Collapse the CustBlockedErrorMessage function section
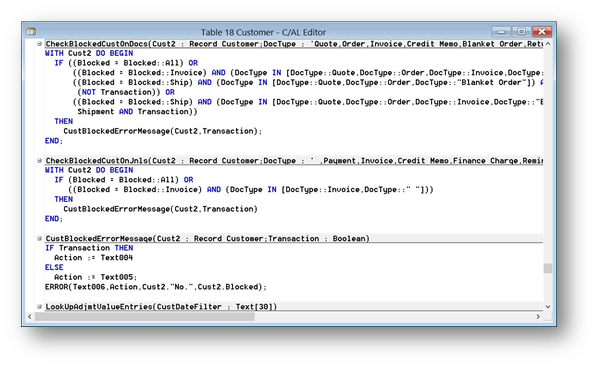 [x=39, y=238]
